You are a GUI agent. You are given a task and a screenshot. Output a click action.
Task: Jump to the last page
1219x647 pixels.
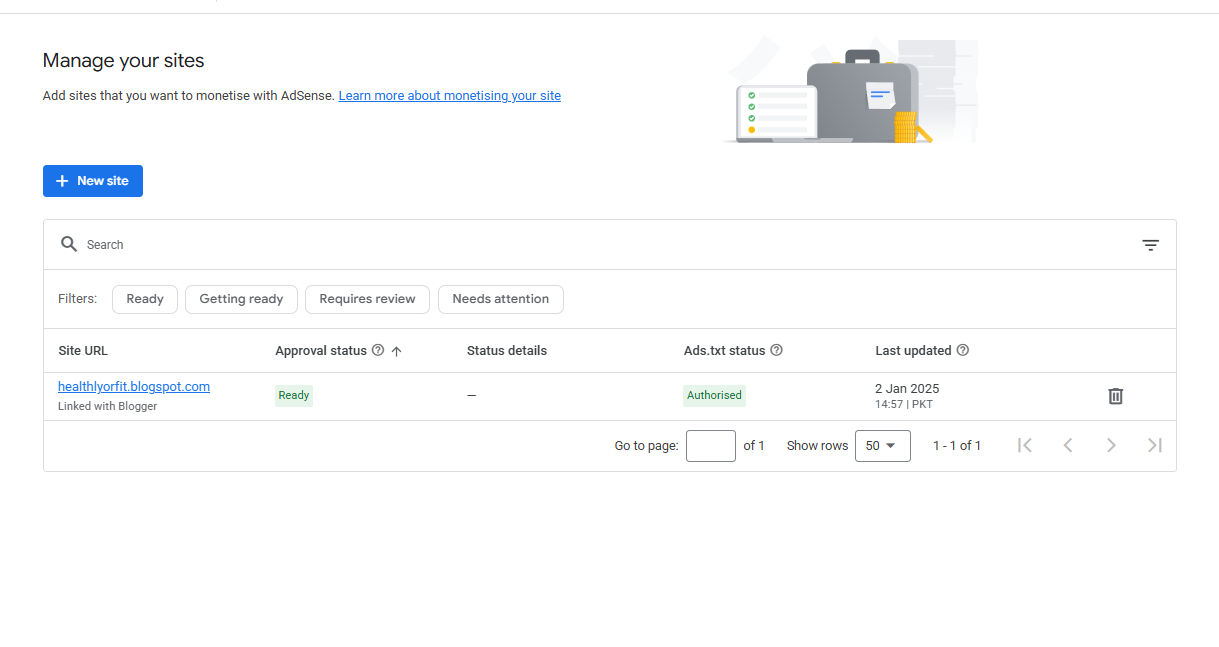point(1155,446)
